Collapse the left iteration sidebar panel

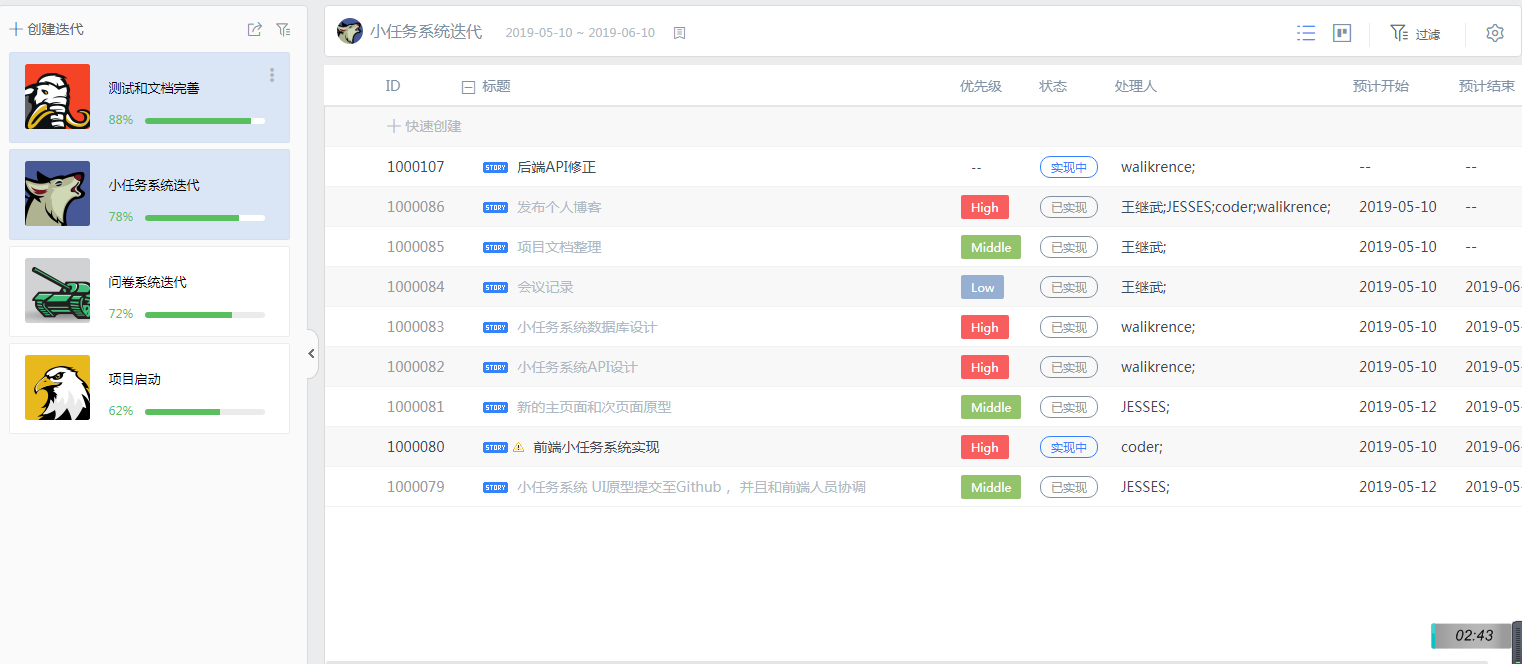tap(311, 353)
